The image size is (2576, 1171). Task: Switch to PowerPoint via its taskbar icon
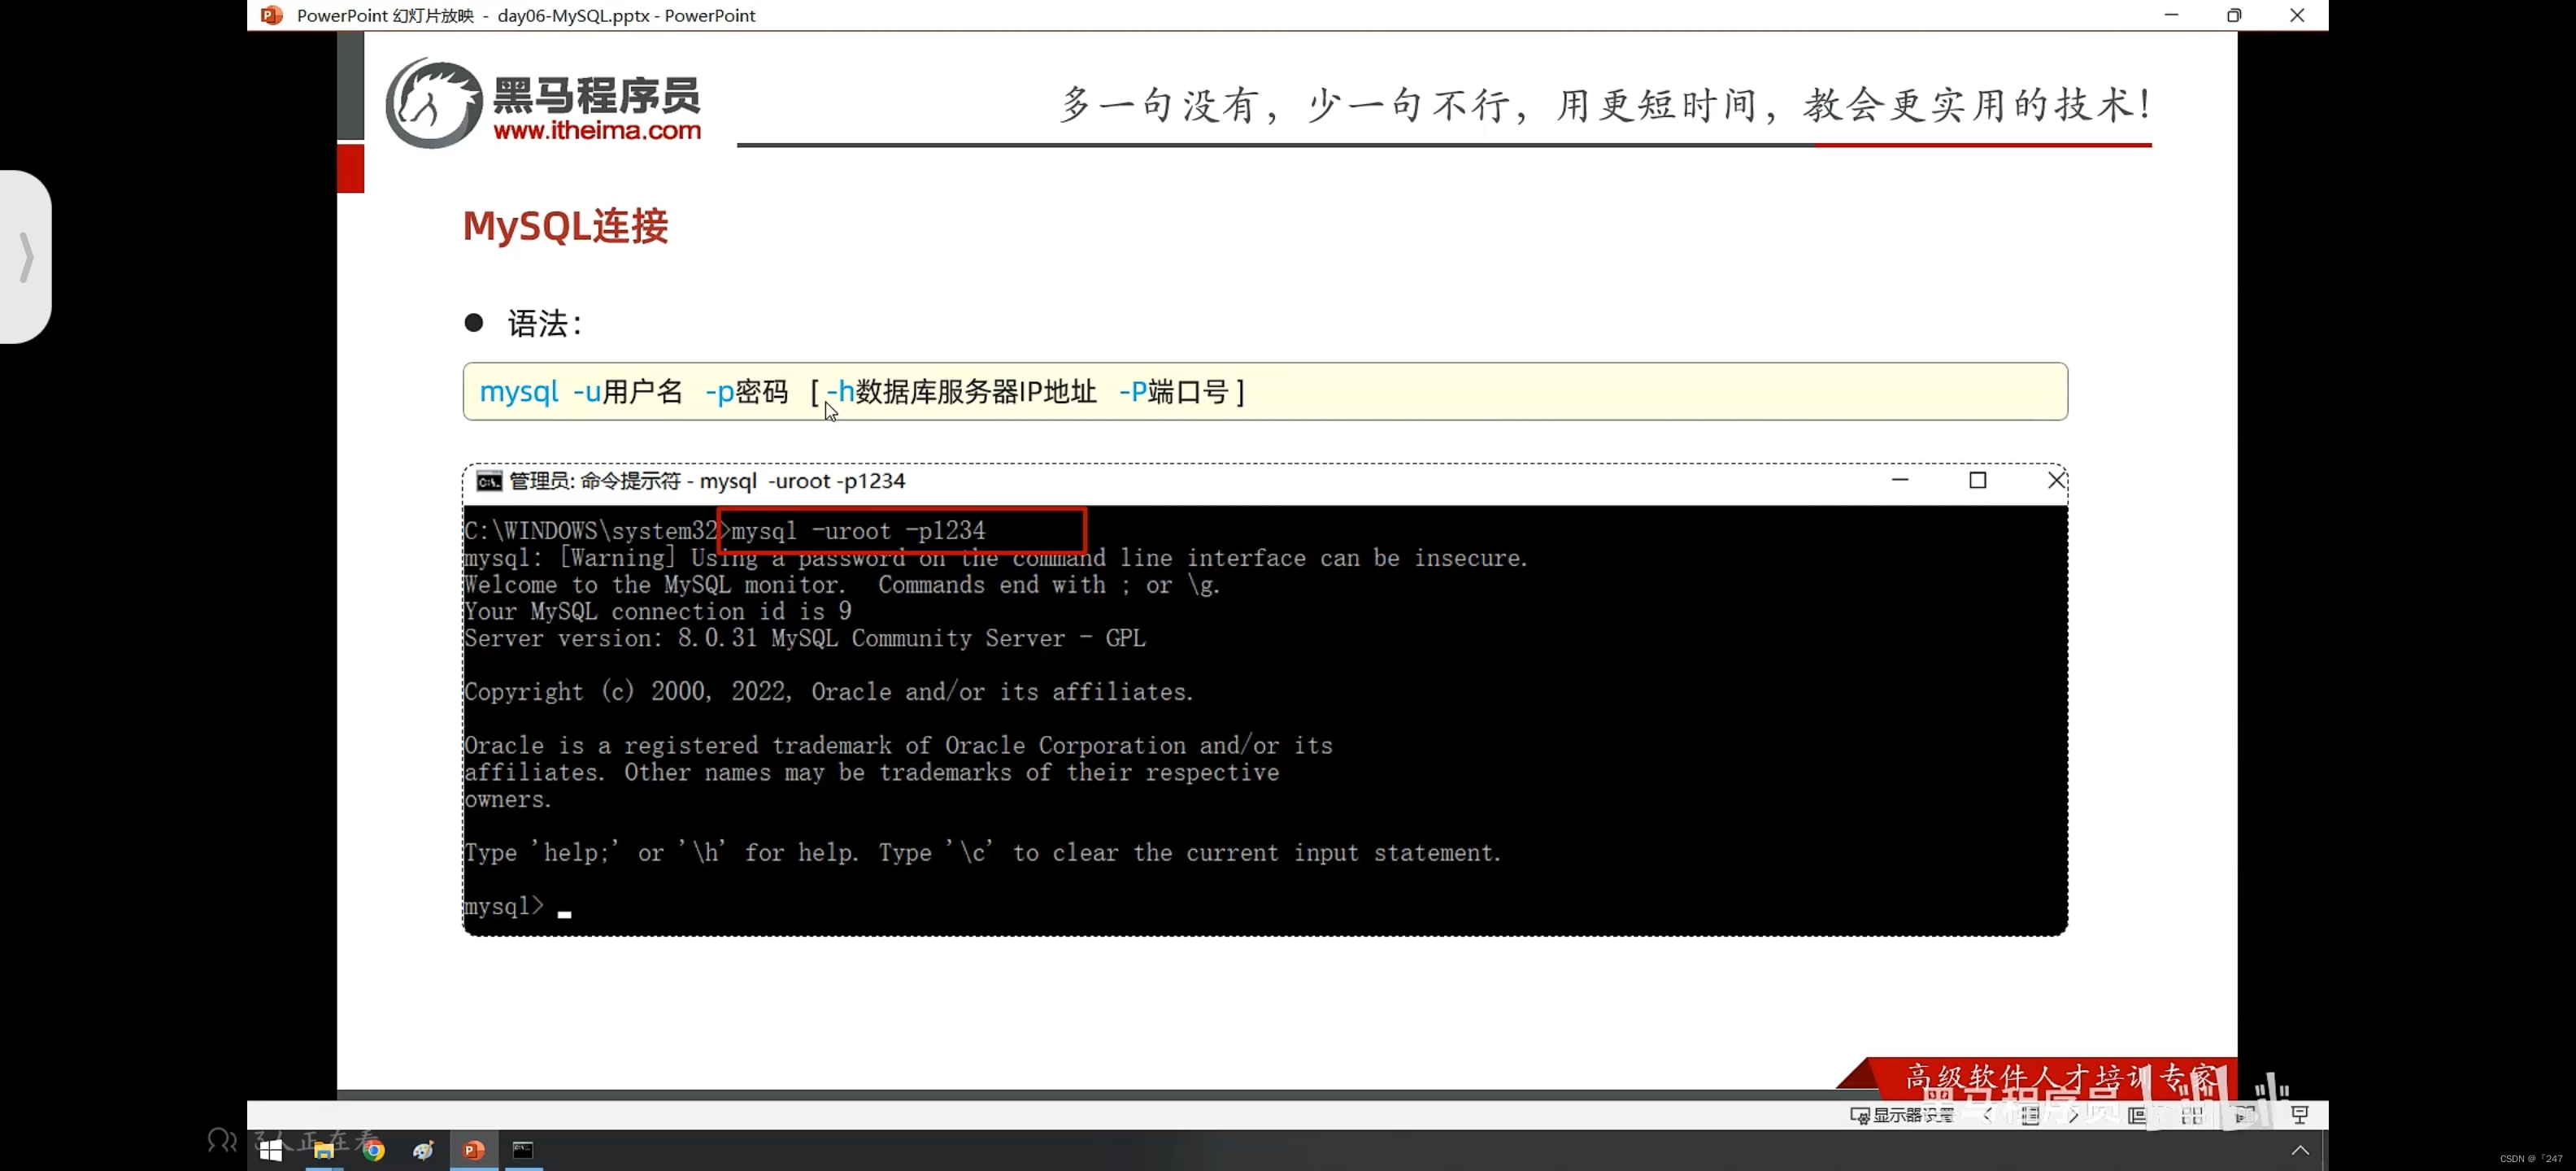click(473, 1150)
